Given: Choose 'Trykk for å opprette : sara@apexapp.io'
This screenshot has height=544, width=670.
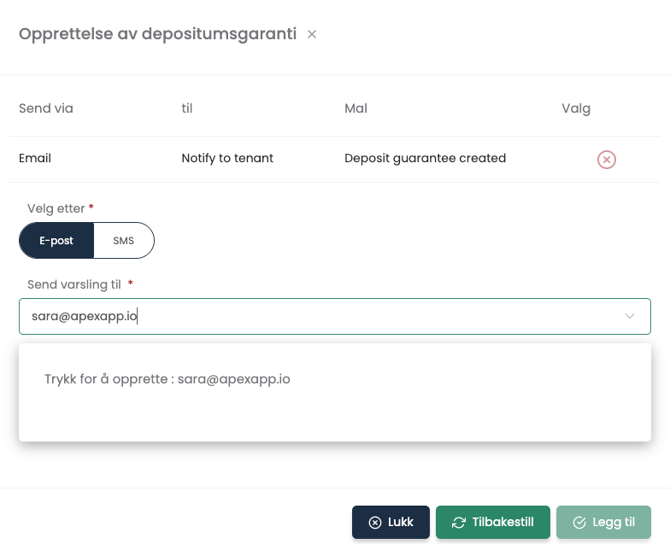Looking at the screenshot, I should (167, 380).
